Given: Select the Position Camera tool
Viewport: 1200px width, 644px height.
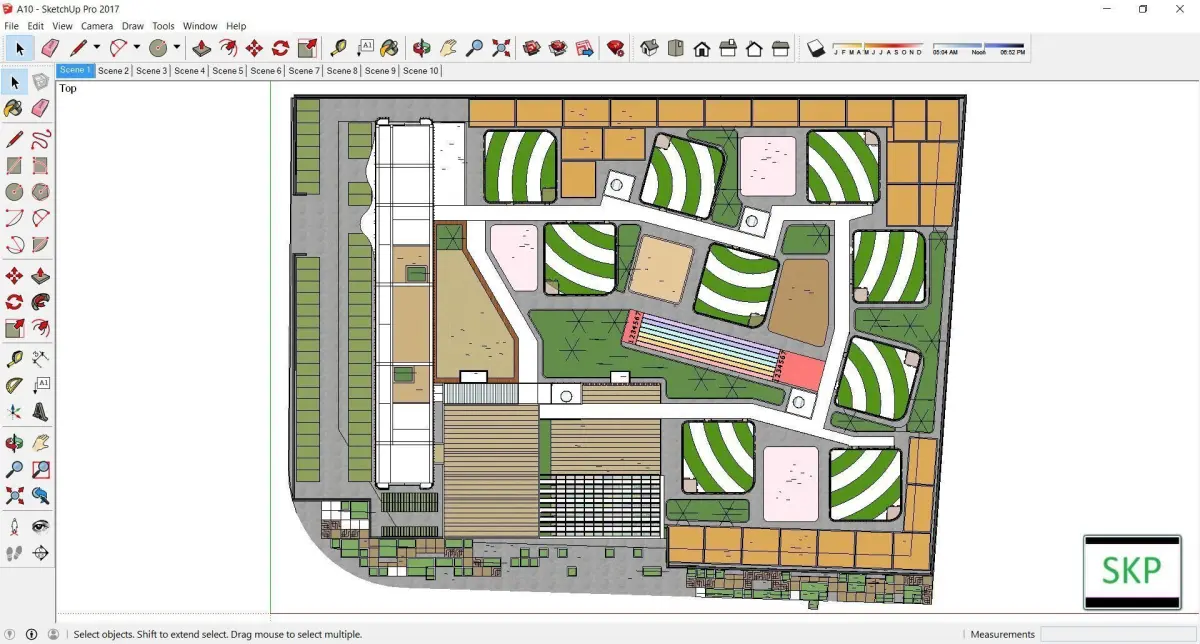Looking at the screenshot, I should point(14,526).
